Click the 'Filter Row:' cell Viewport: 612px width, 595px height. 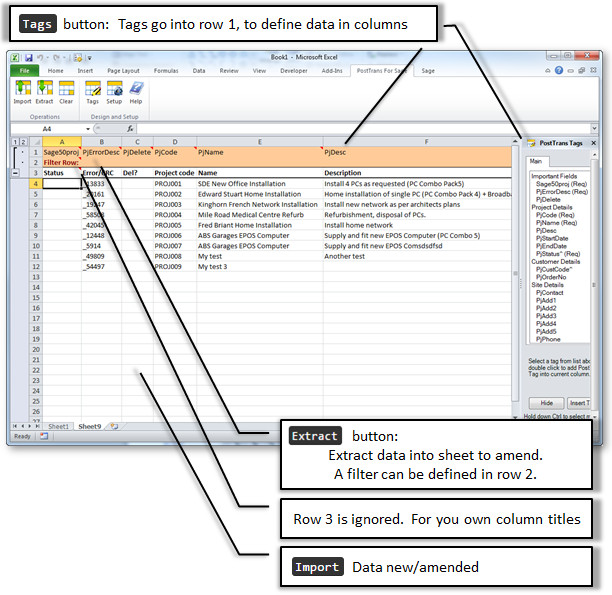(x=61, y=162)
